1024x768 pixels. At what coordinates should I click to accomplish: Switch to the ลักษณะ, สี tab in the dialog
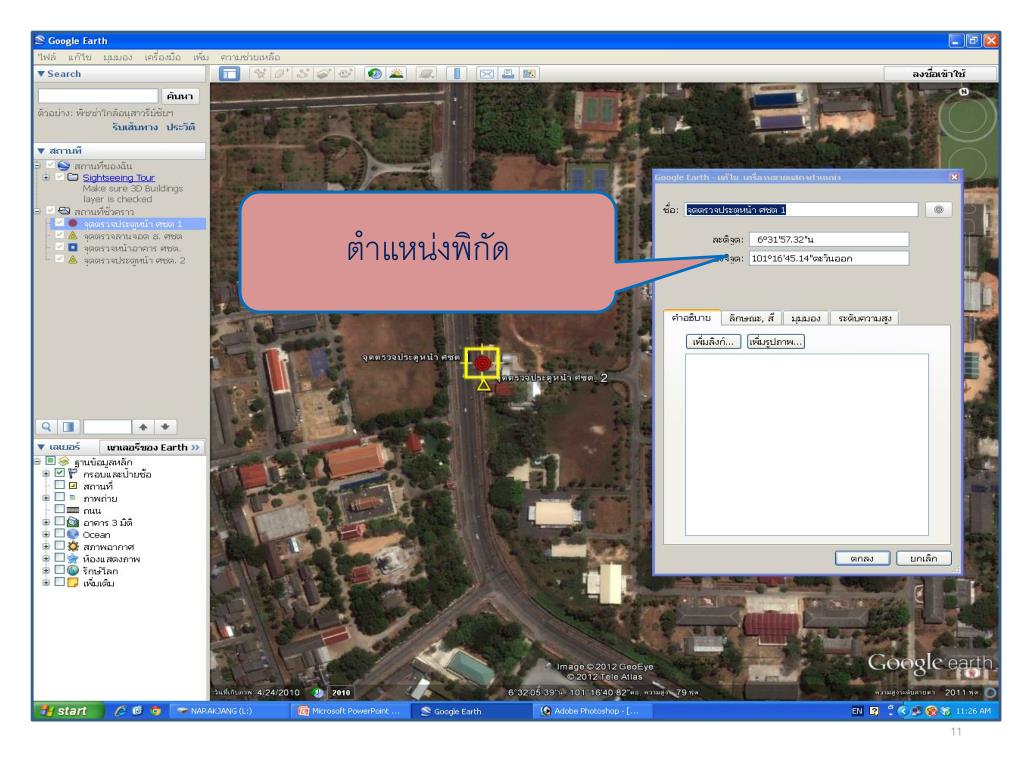751,318
